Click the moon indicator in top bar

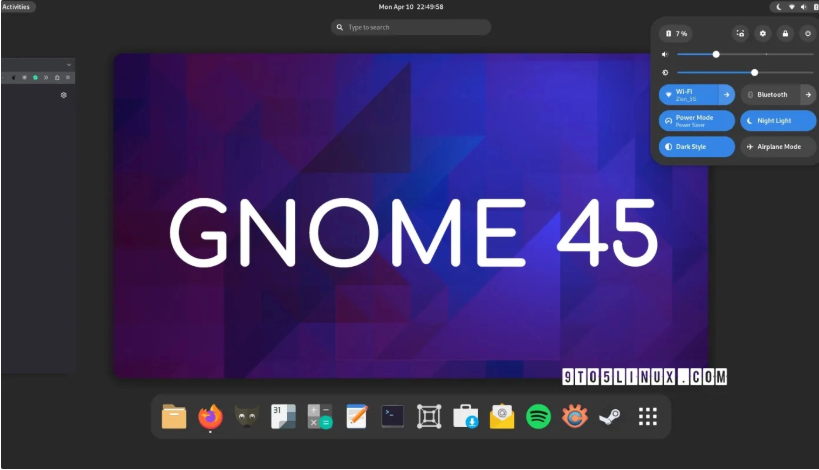coord(779,7)
